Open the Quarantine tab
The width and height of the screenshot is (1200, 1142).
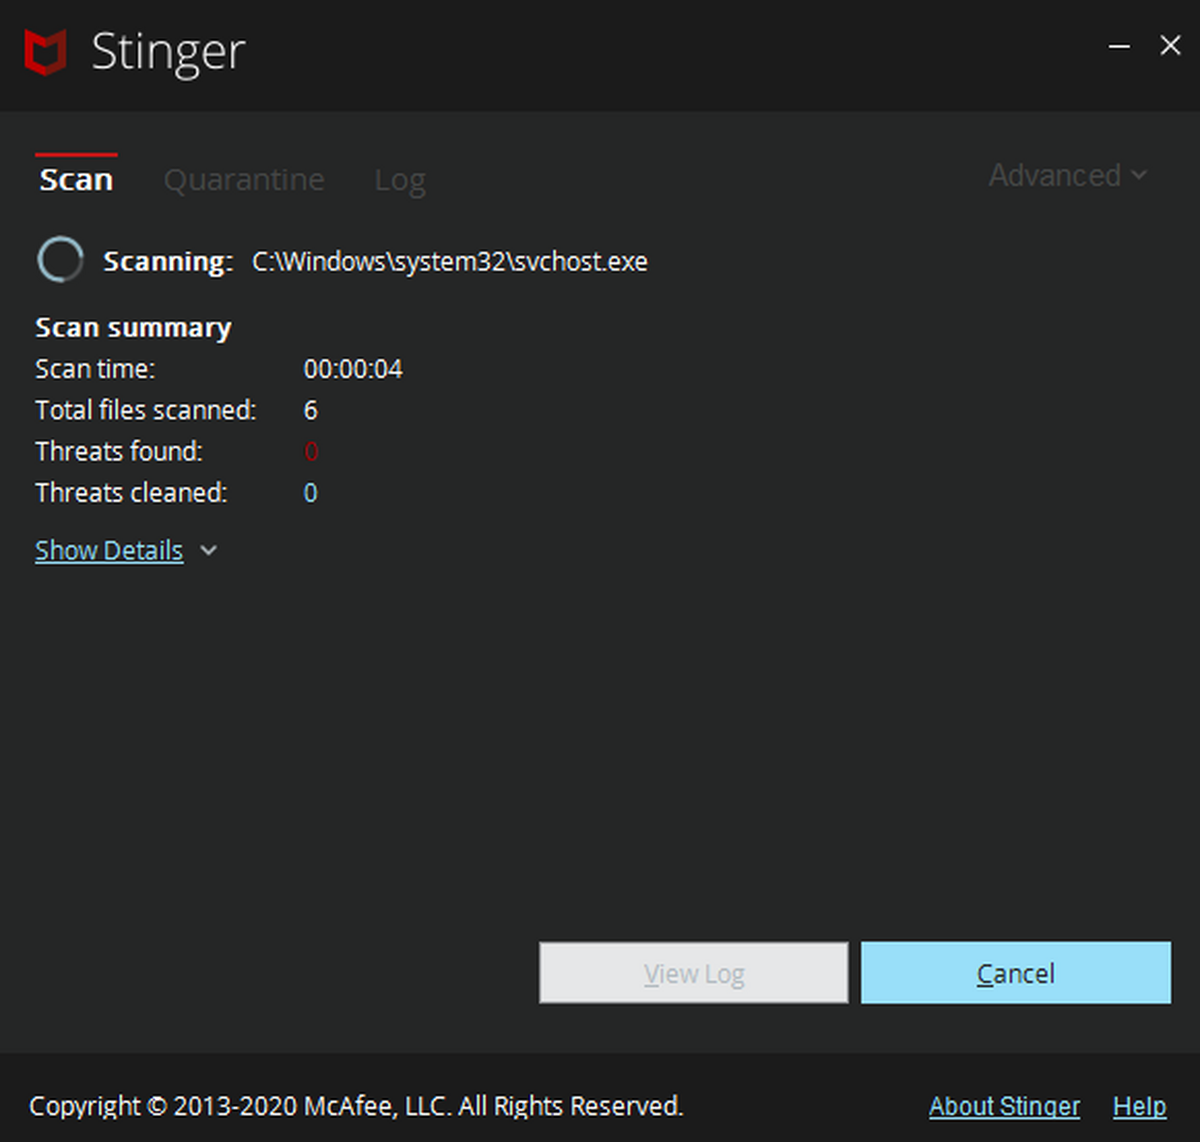pyautogui.click(x=244, y=180)
